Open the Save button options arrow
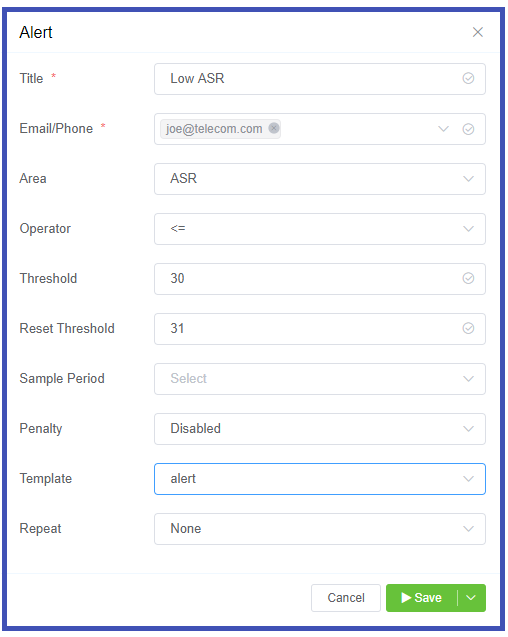 pos(471,598)
